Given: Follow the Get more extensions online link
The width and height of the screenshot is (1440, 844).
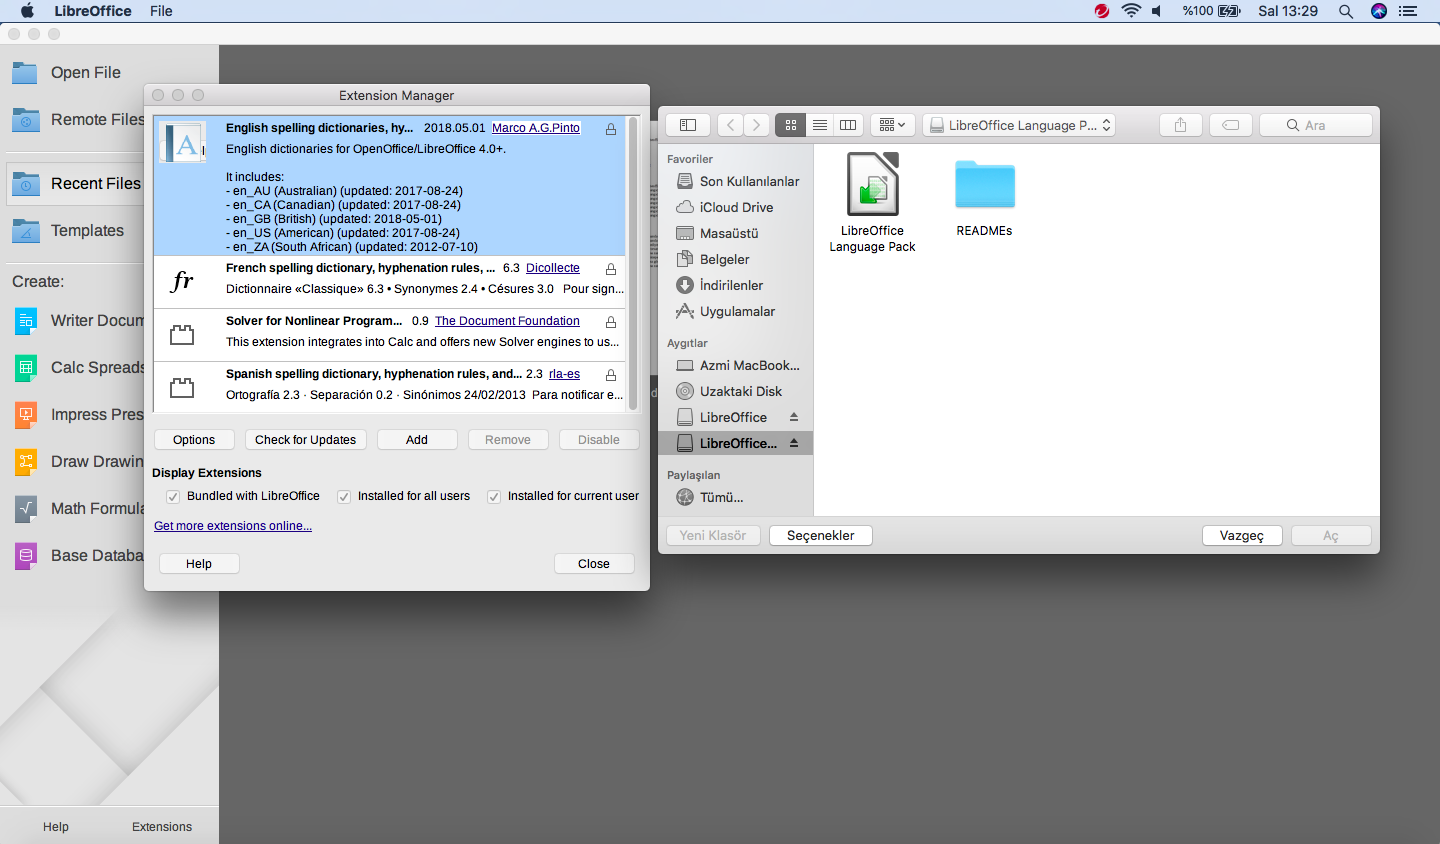Looking at the screenshot, I should tap(233, 526).
